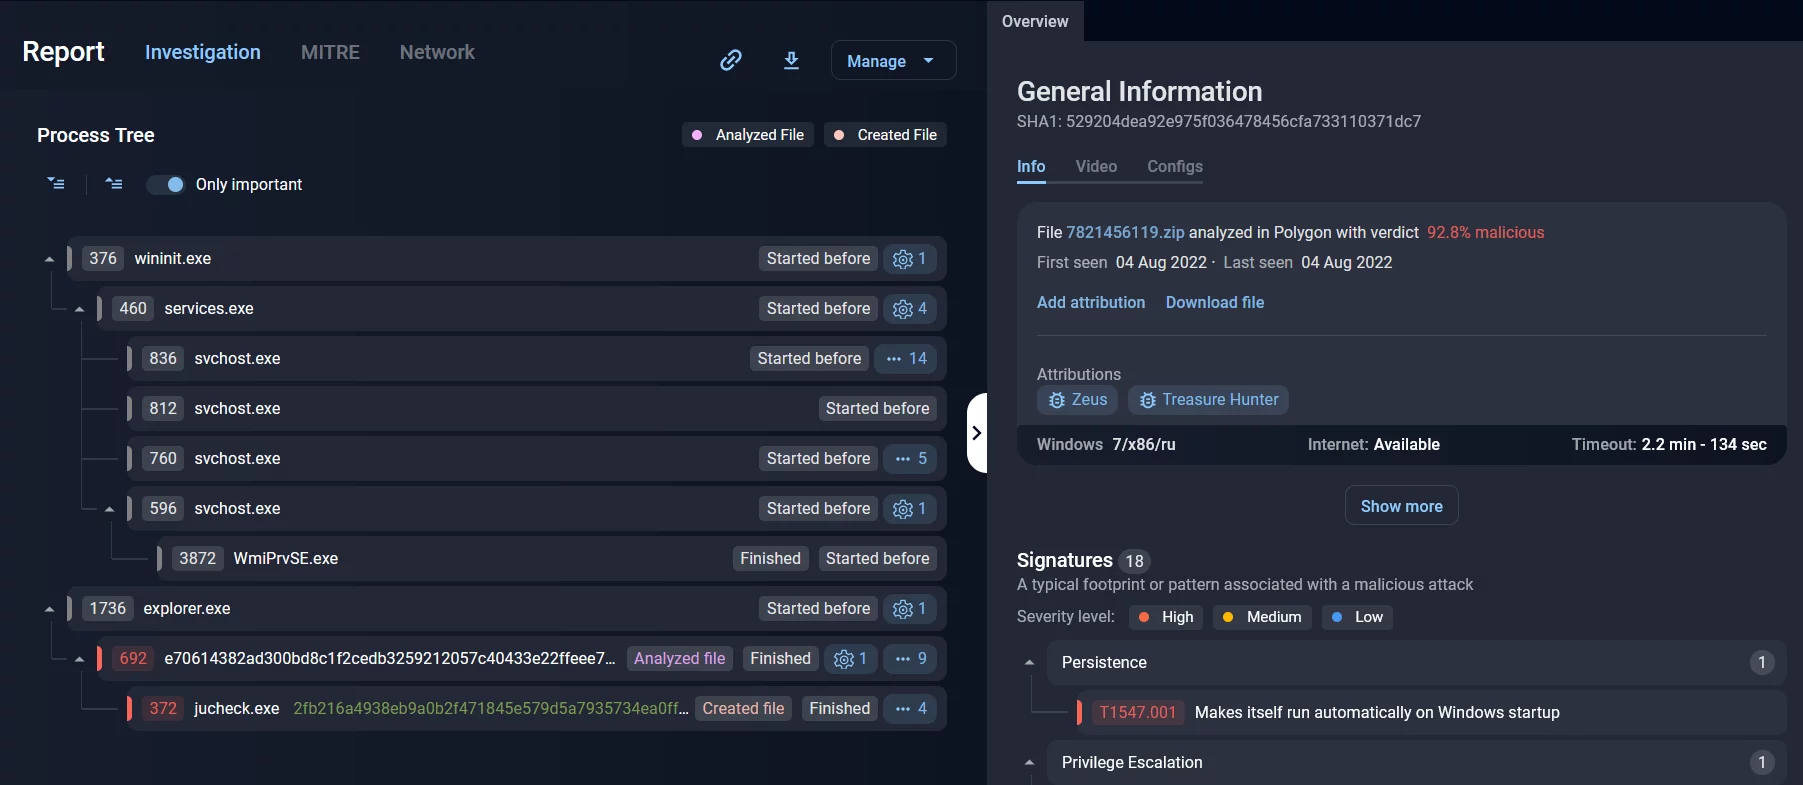
Task: Collapse the services.exe tree node
Action: pyautogui.click(x=79, y=309)
